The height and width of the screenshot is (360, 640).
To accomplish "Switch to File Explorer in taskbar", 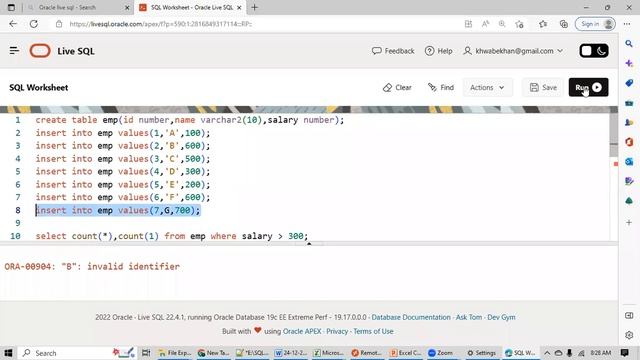I will click(x=175, y=353).
